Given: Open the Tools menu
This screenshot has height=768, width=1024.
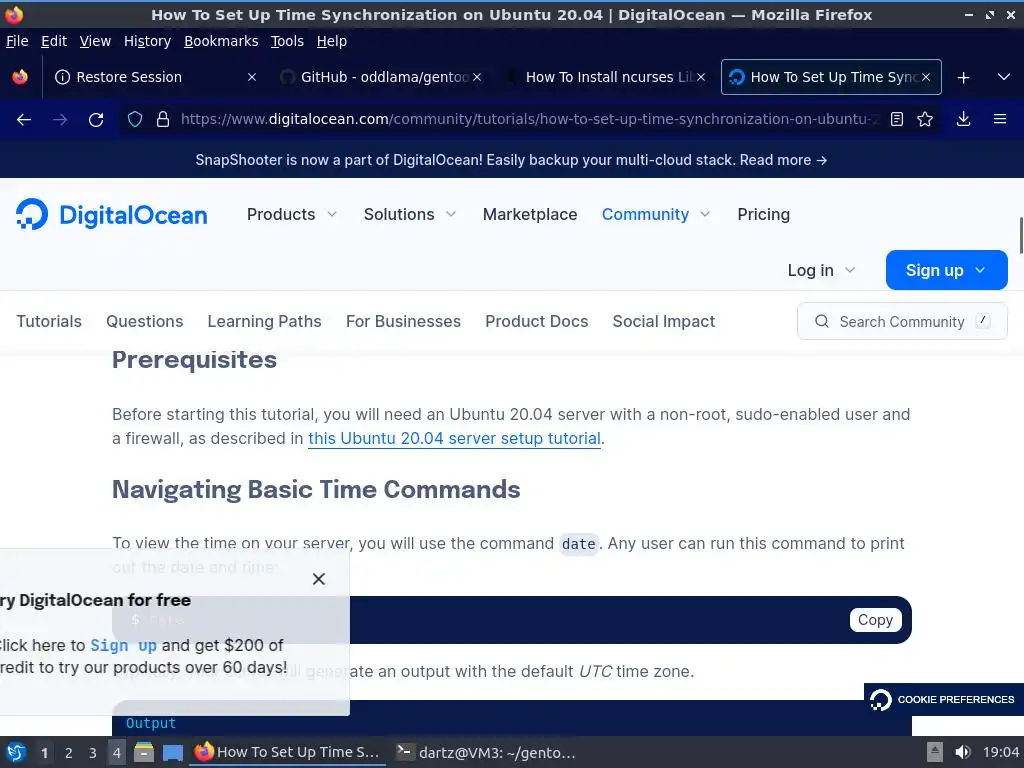Looking at the screenshot, I should [287, 41].
